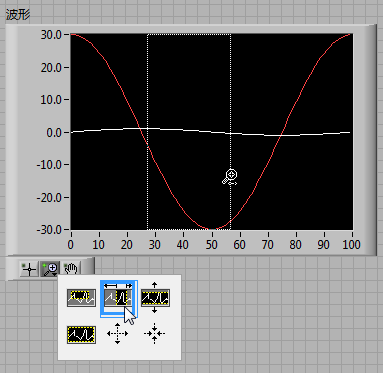Select the hand panning tool
The image size is (383, 373).
pos(71,269)
